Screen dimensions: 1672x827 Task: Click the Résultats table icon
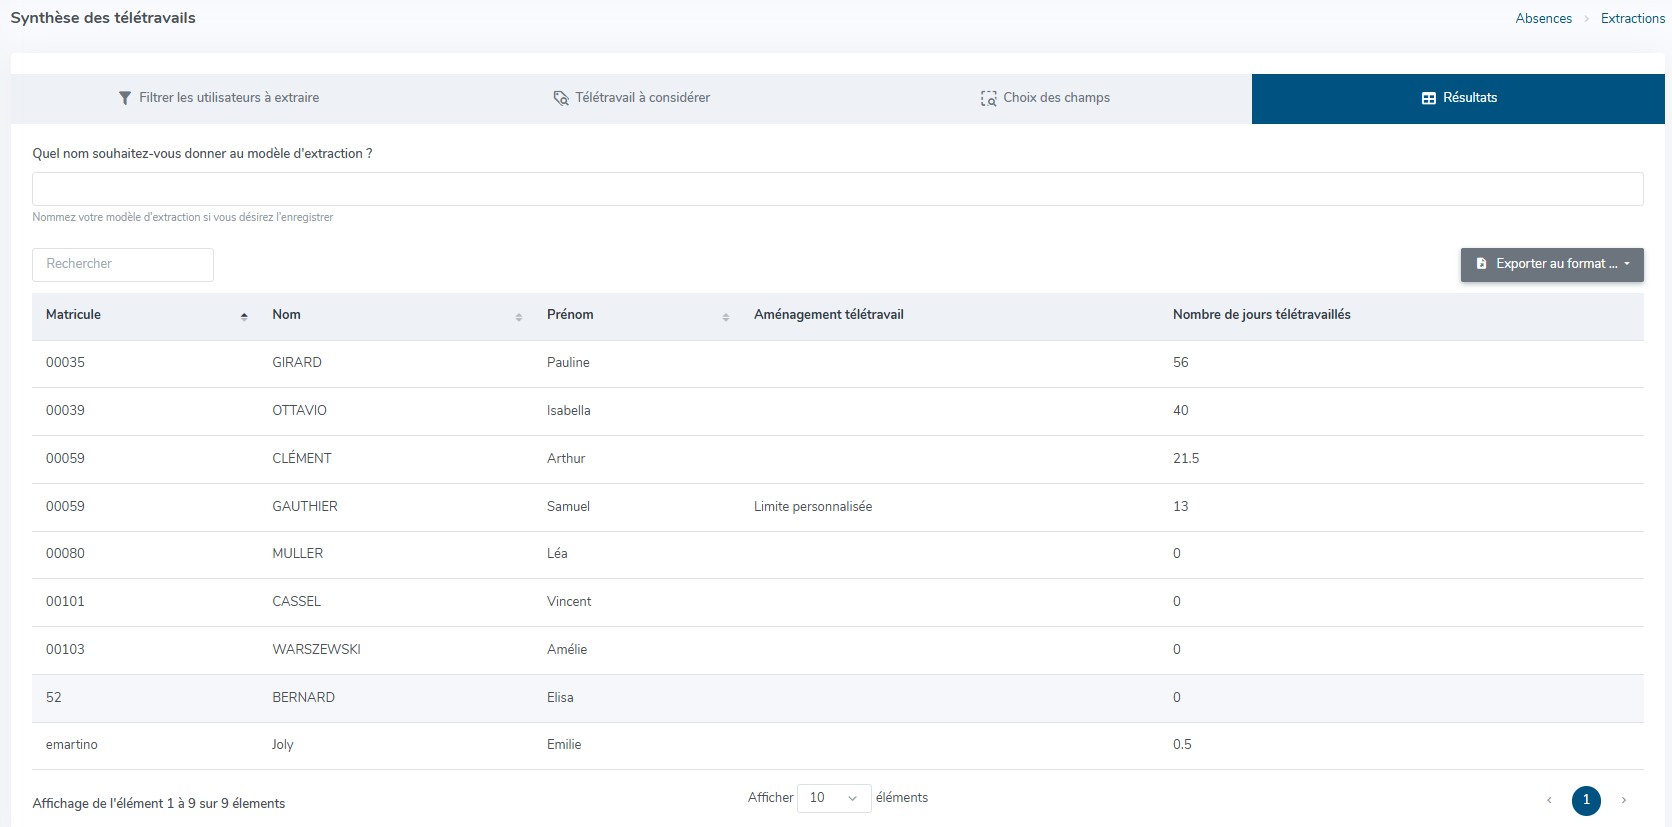(x=1429, y=98)
